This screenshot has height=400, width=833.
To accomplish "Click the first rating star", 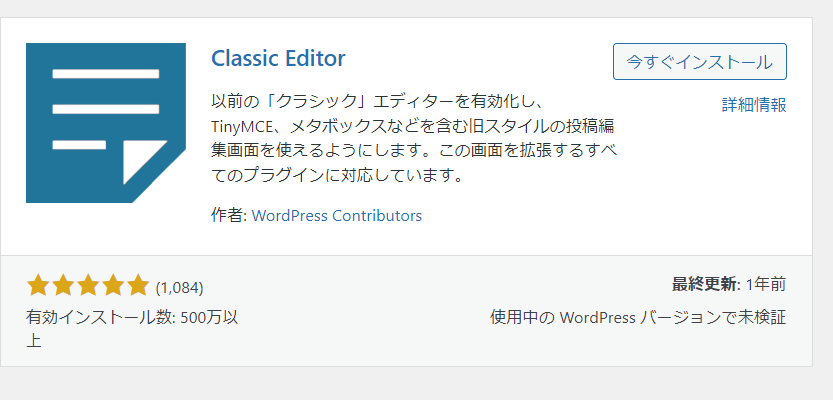I will (38, 286).
